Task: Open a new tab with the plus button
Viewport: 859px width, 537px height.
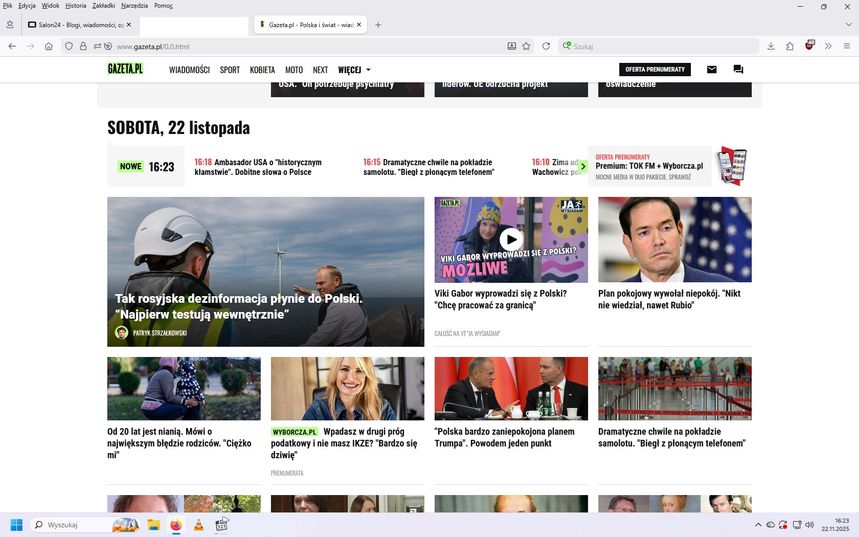Action: 378,24
